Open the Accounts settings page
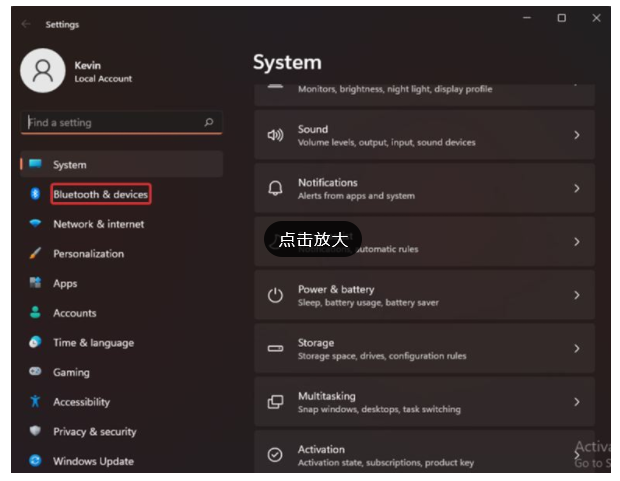This screenshot has width=620, height=481. coord(75,313)
